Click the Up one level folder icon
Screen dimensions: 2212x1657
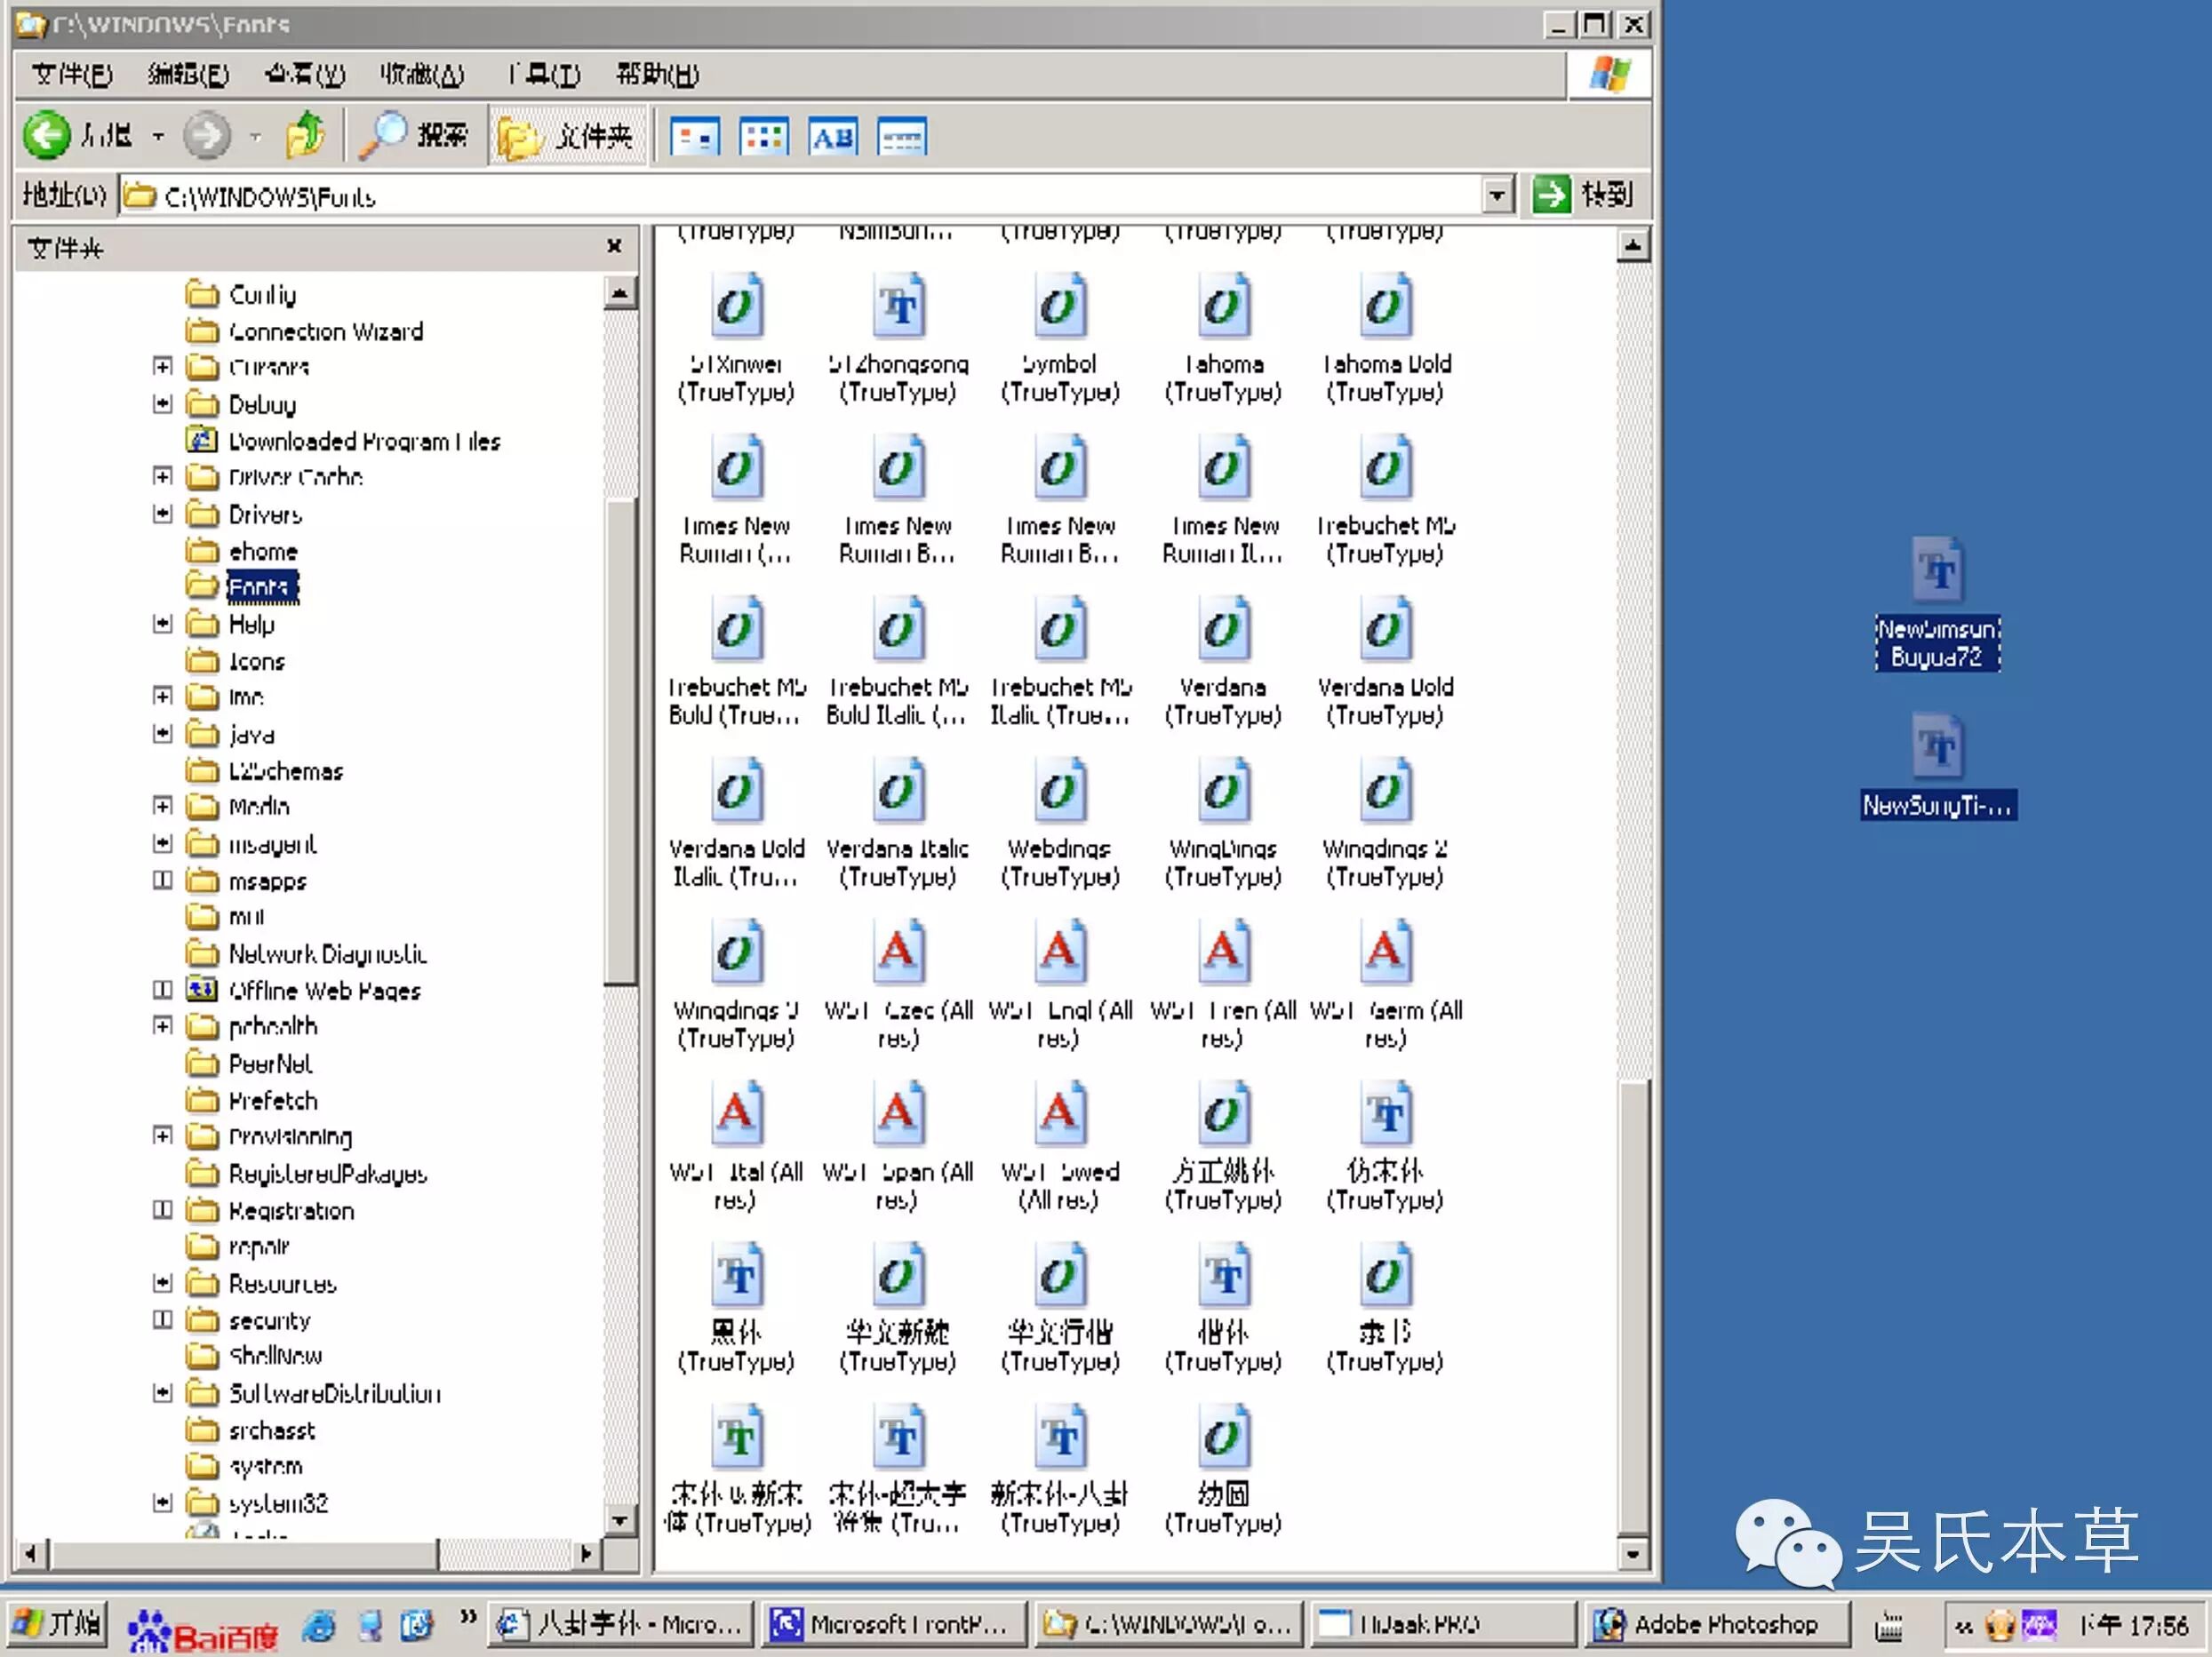click(305, 136)
